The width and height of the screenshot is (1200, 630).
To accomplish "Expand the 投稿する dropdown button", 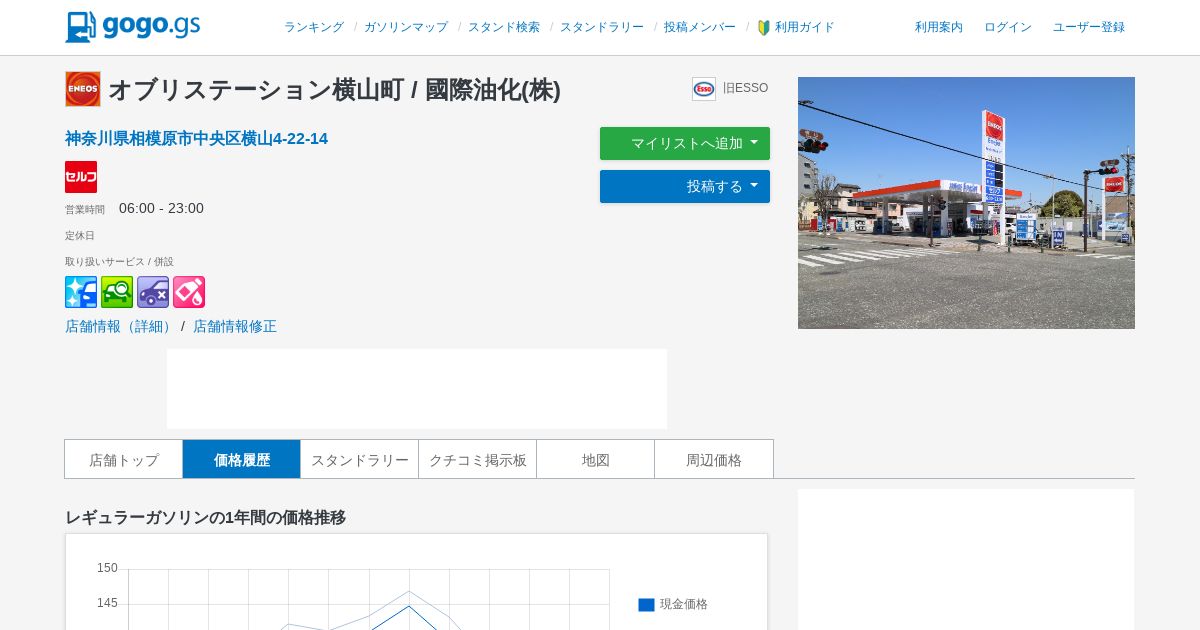I will click(x=685, y=186).
